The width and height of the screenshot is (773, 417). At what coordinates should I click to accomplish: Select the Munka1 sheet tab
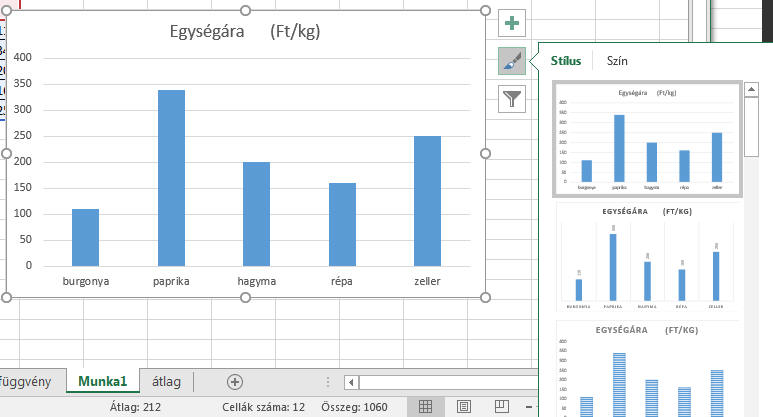click(103, 381)
